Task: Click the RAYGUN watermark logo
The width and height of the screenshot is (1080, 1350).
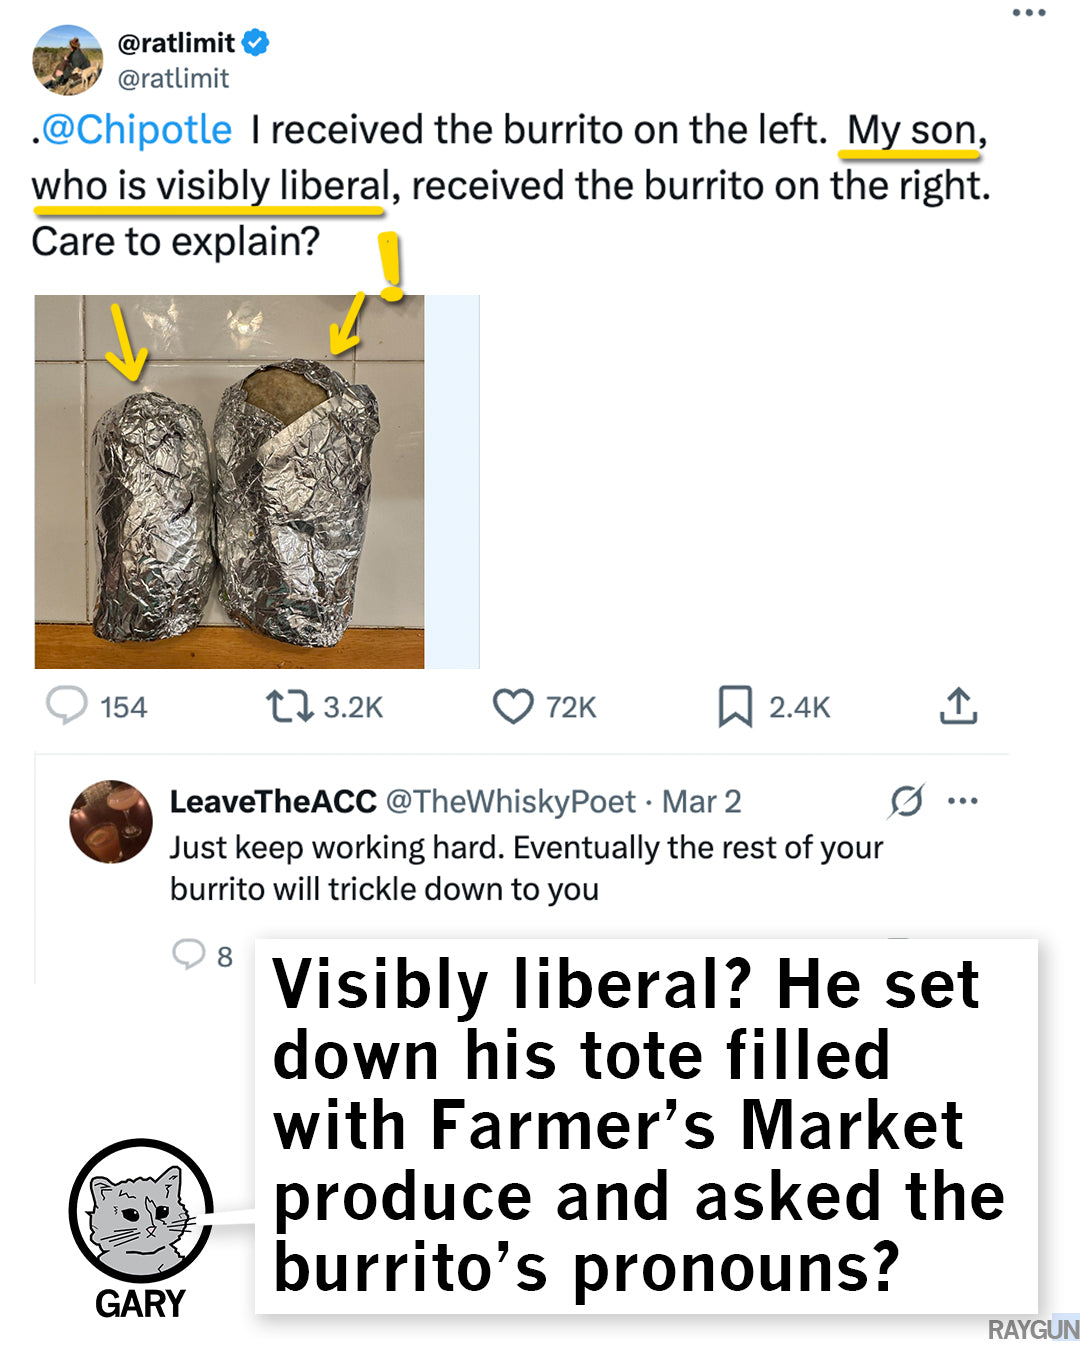Action: pyautogui.click(x=1033, y=1330)
